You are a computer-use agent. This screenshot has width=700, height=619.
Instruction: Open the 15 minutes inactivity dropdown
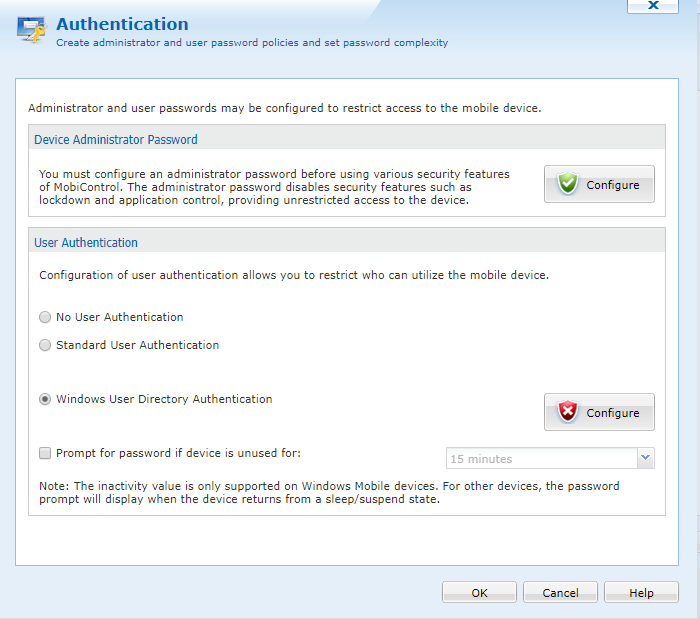540,459
